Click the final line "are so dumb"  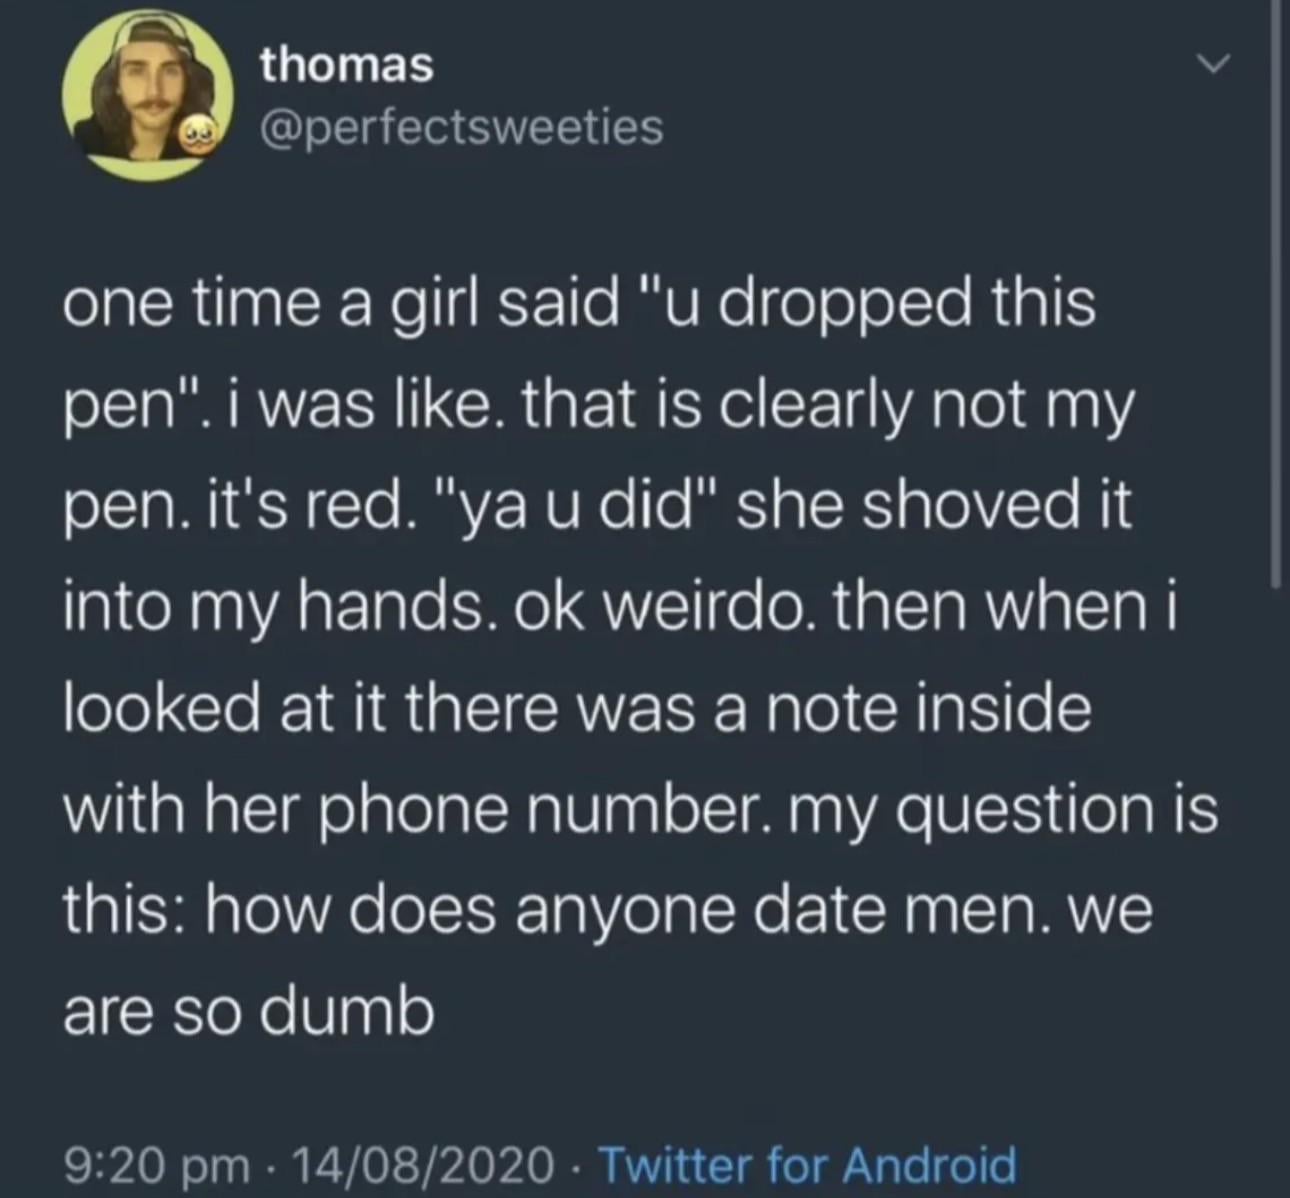pos(249,1011)
